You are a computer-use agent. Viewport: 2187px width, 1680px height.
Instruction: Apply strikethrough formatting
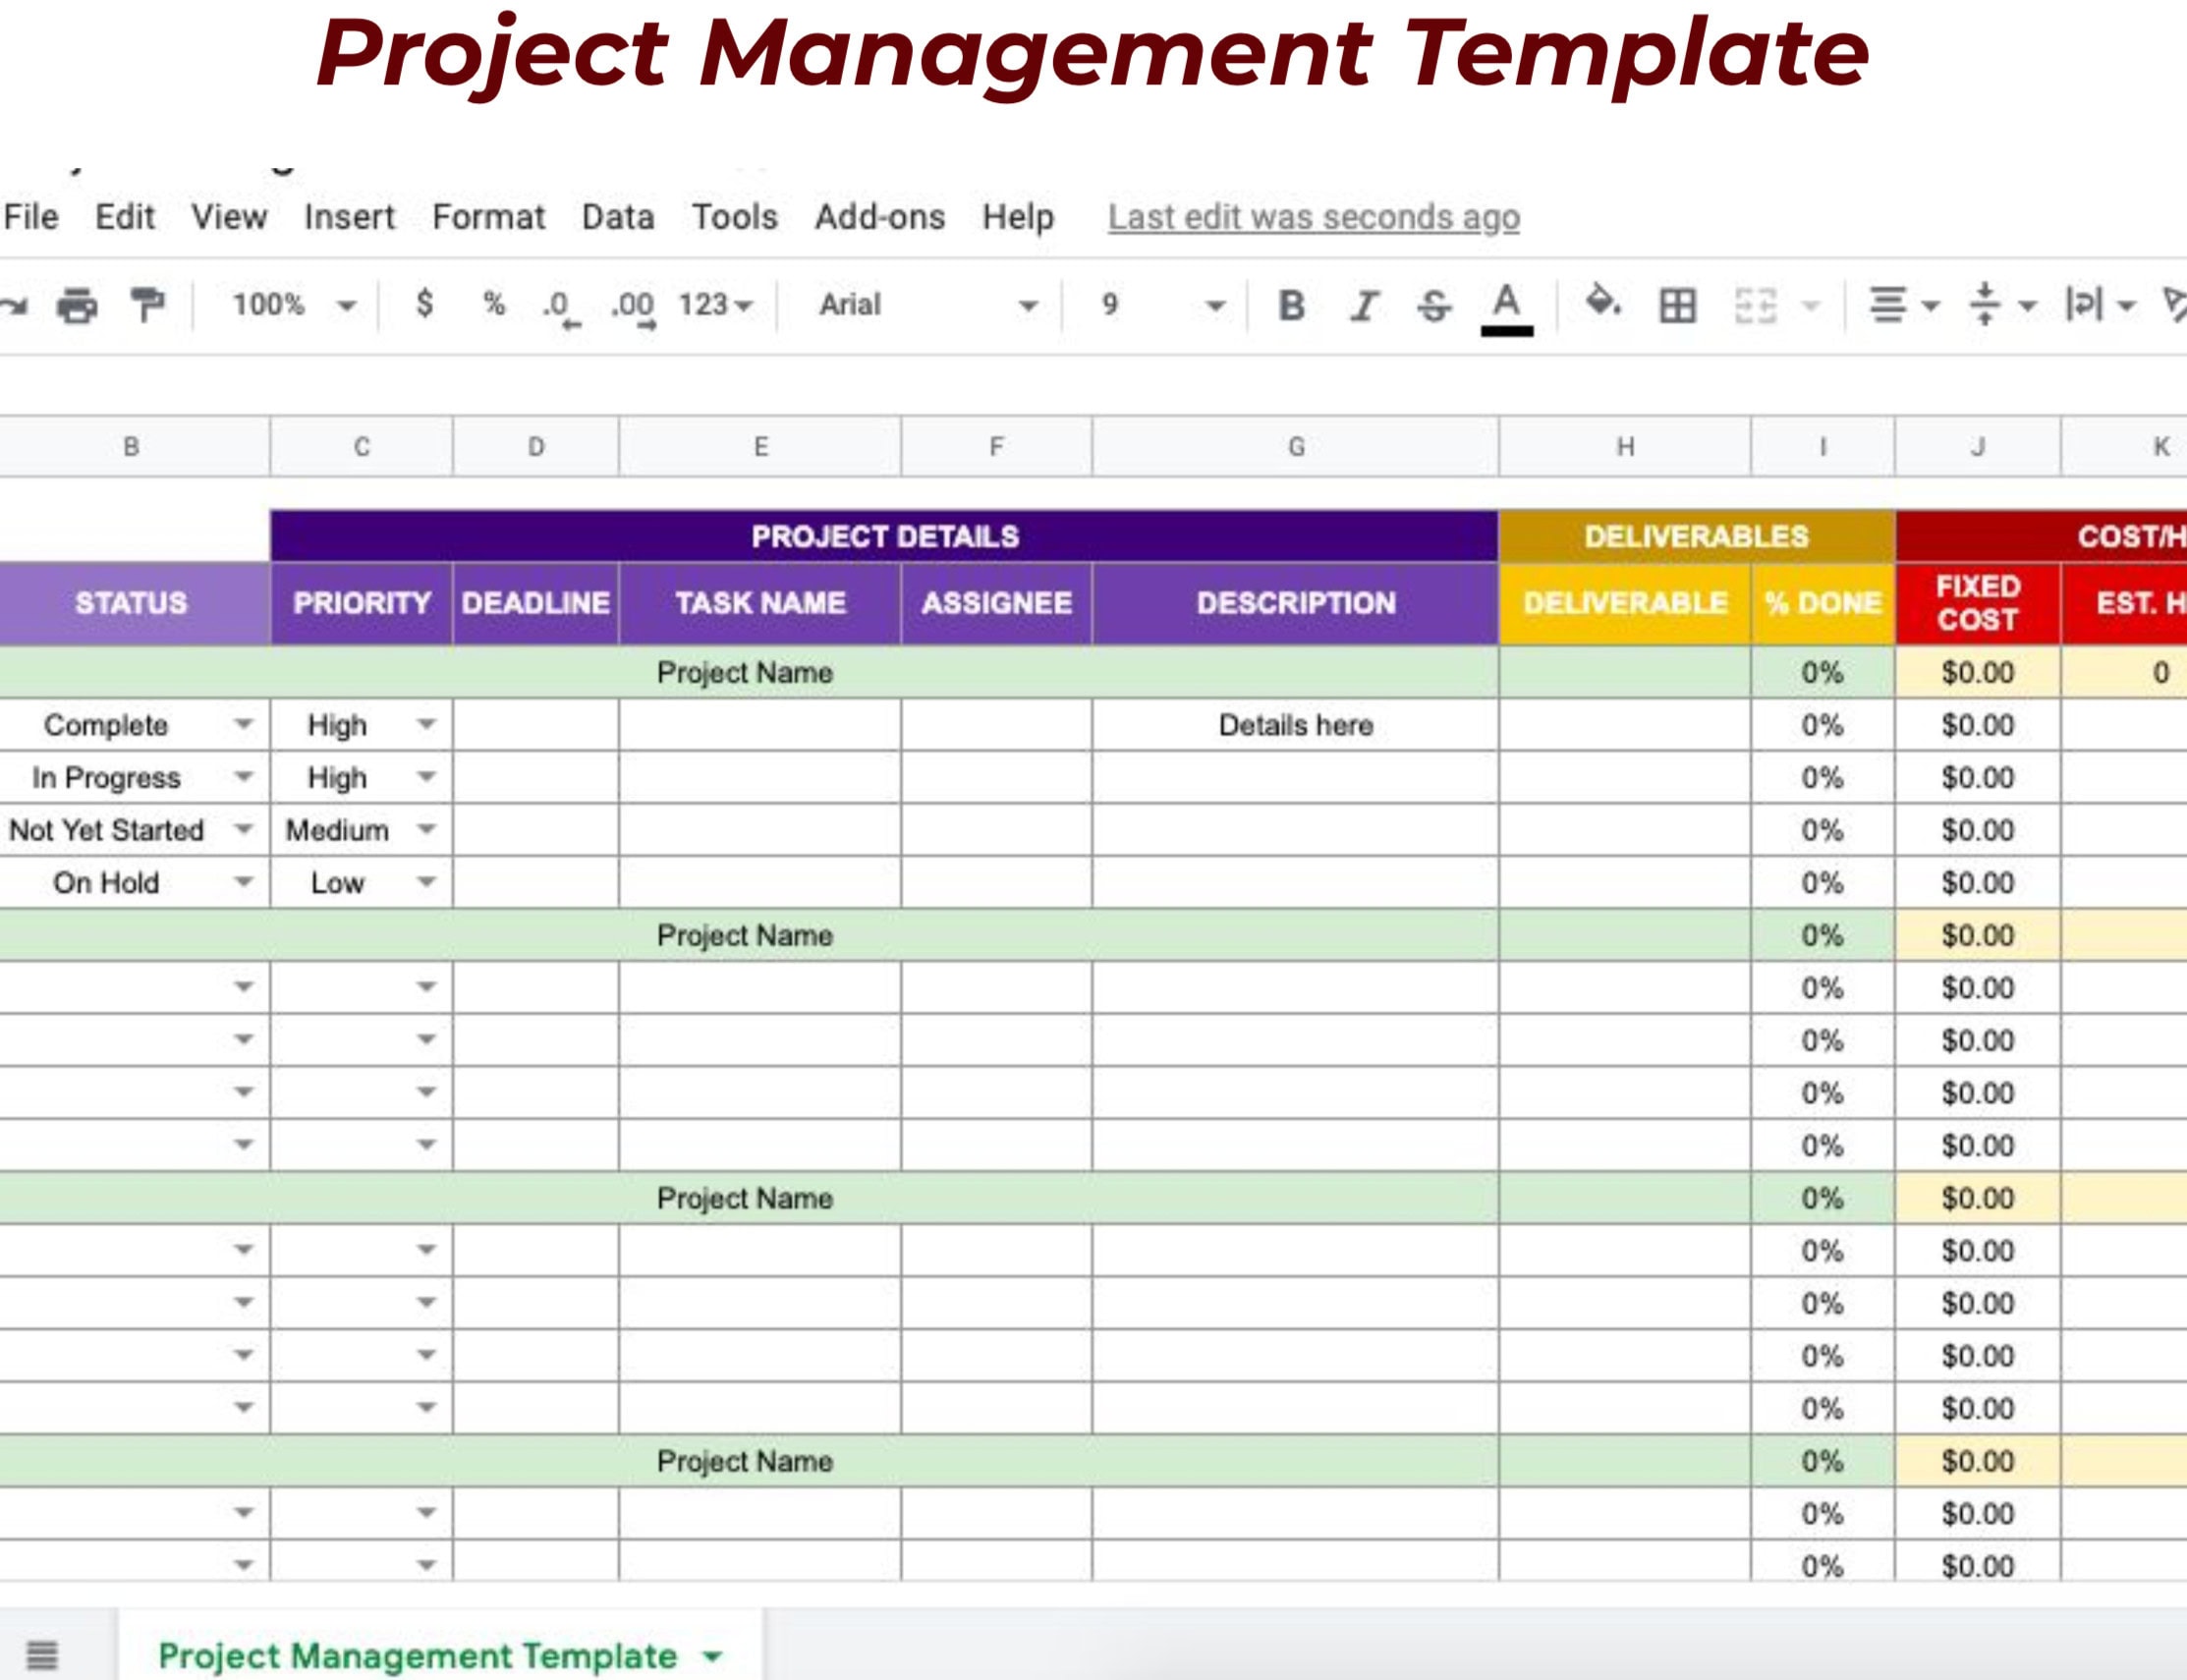click(1434, 305)
